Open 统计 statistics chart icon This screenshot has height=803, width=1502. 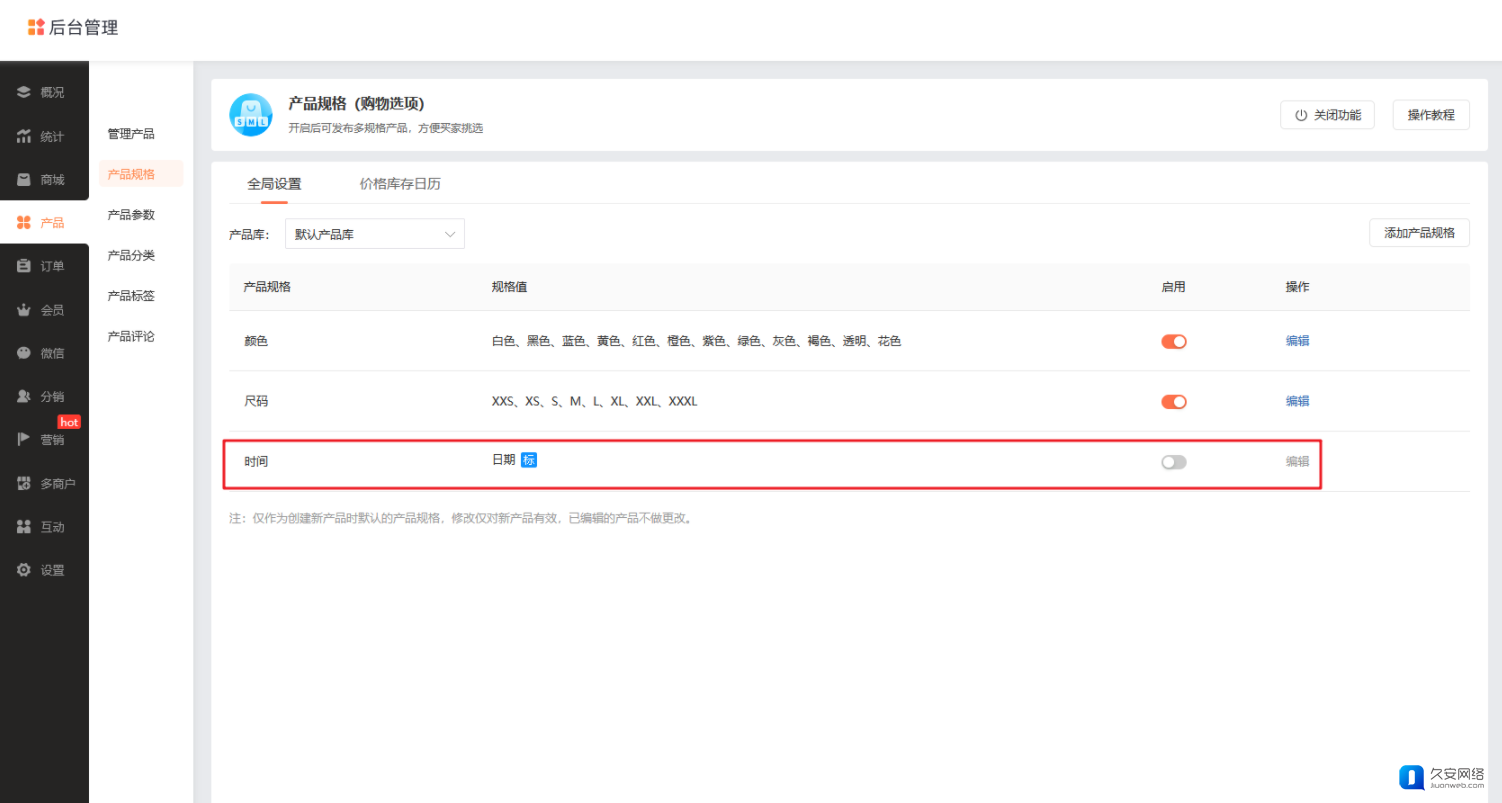pyautogui.click(x=24, y=136)
